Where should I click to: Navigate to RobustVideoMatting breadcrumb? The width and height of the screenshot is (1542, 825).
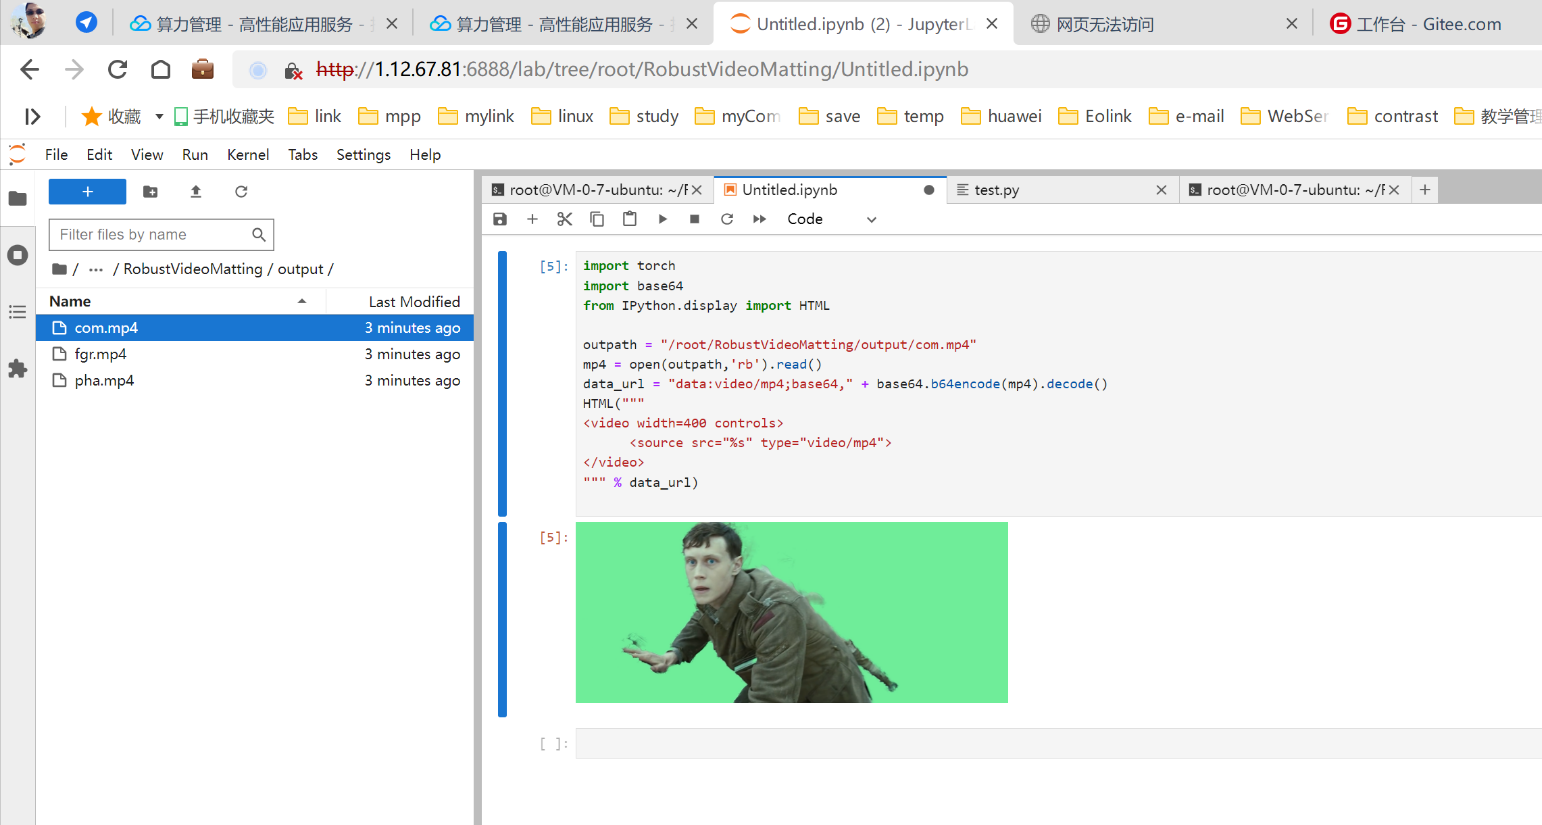point(193,269)
